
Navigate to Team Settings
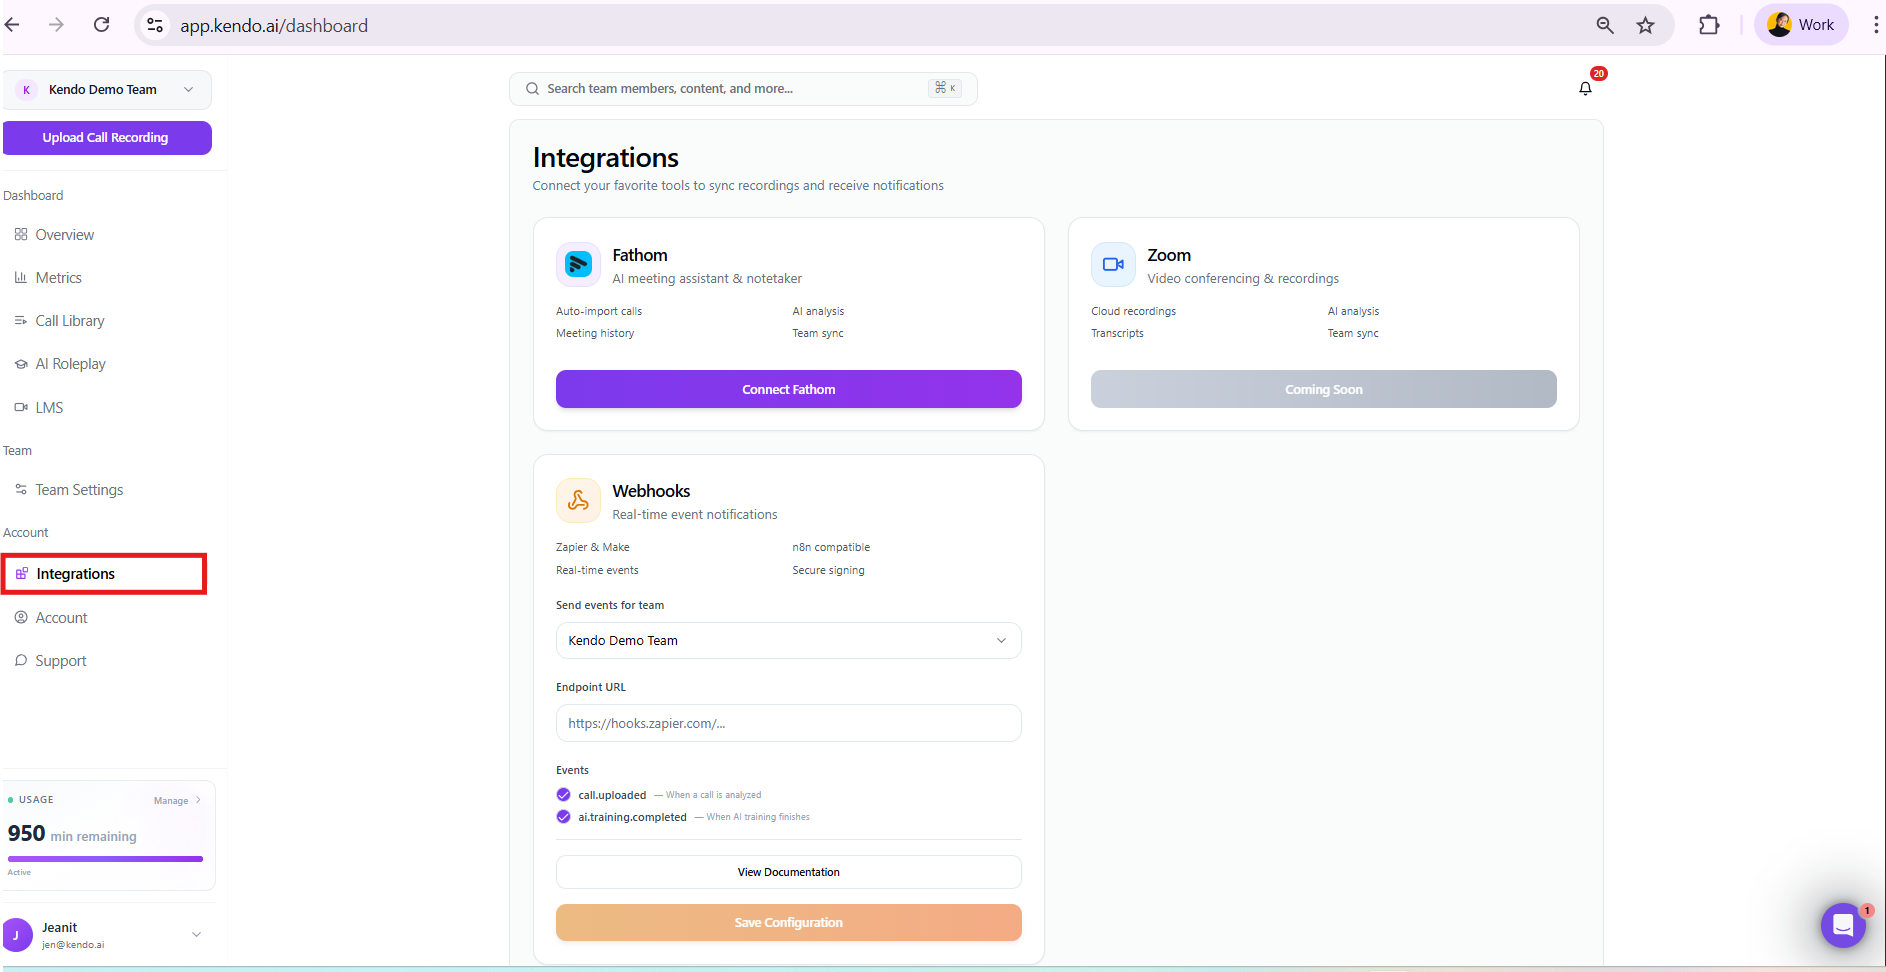(x=79, y=490)
